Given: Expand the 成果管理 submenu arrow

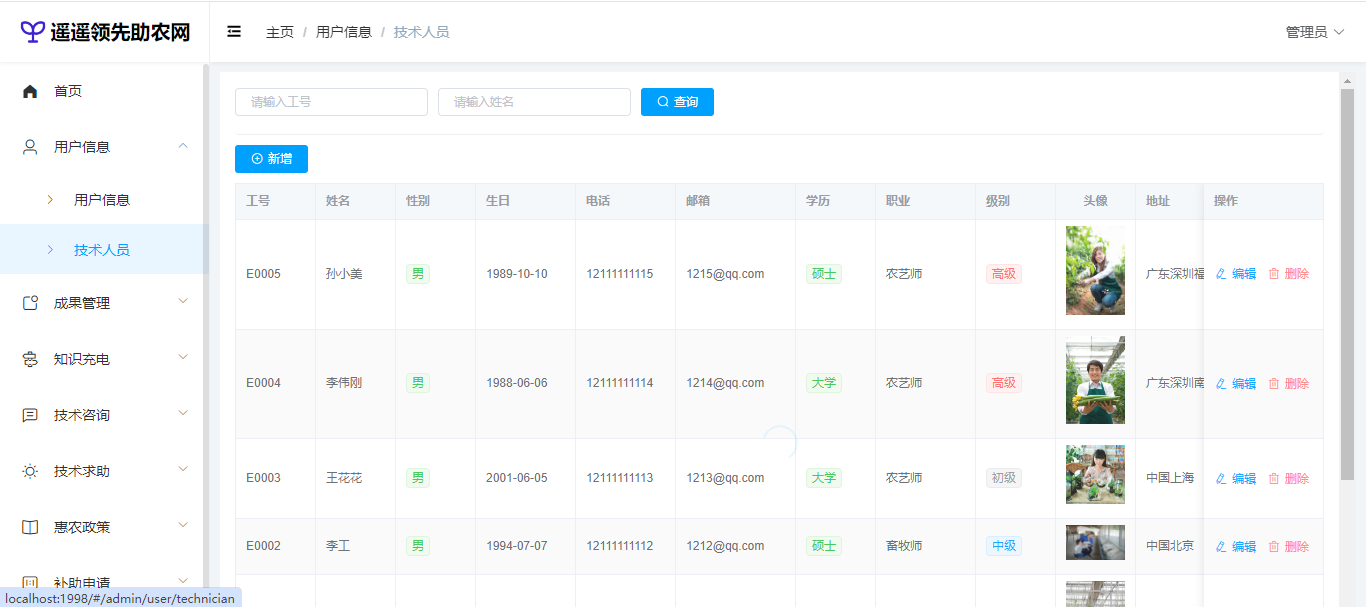Looking at the screenshot, I should click(183, 301).
